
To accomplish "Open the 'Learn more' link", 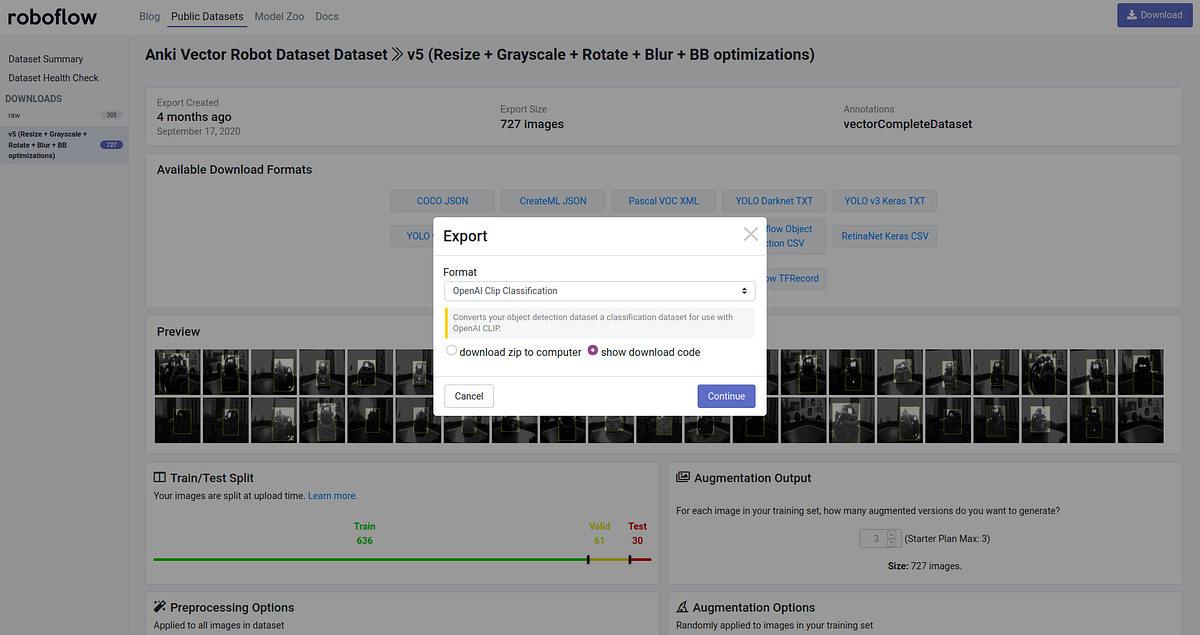I will 331,495.
